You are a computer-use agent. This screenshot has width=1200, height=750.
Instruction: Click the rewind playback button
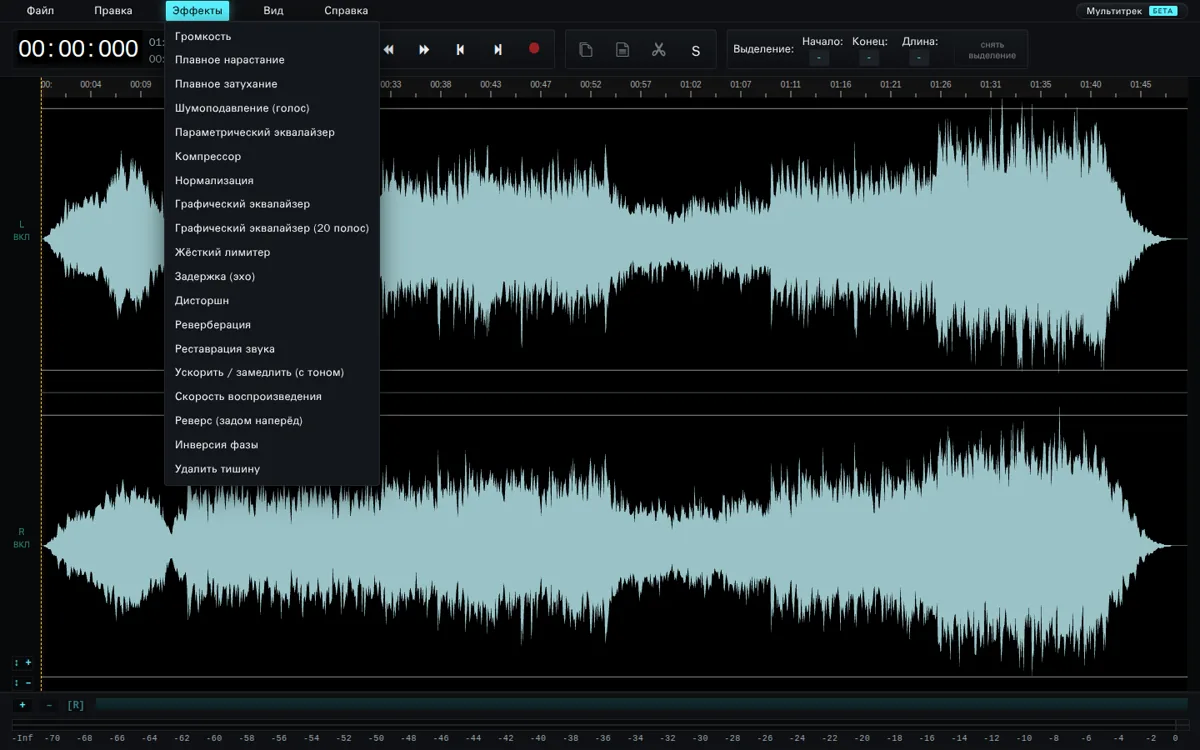coord(389,49)
